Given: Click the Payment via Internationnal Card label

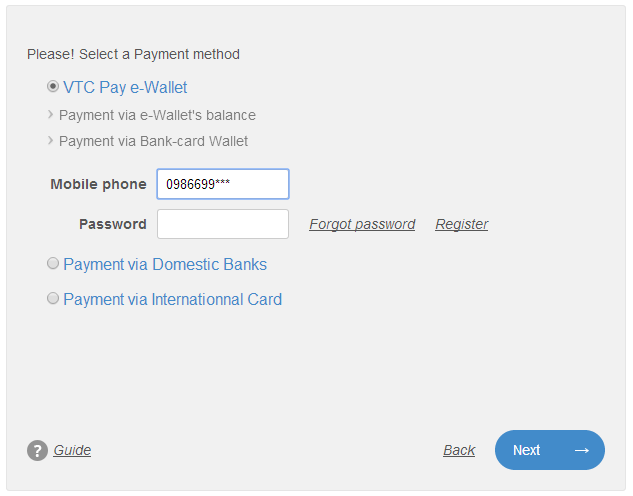Looking at the screenshot, I should pos(173,299).
